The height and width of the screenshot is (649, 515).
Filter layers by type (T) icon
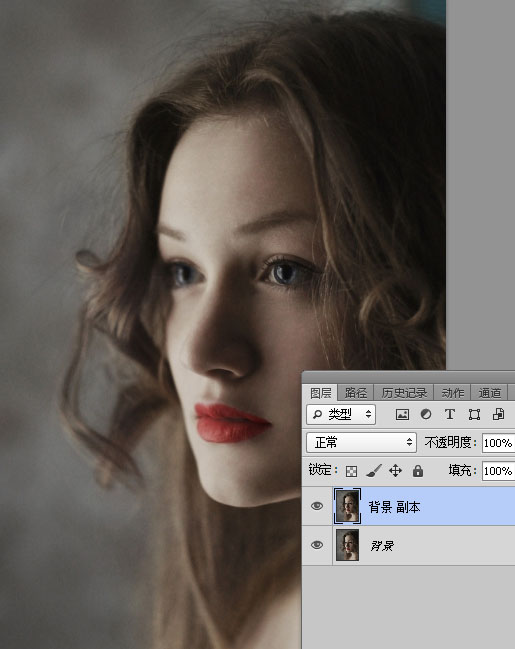click(x=450, y=414)
